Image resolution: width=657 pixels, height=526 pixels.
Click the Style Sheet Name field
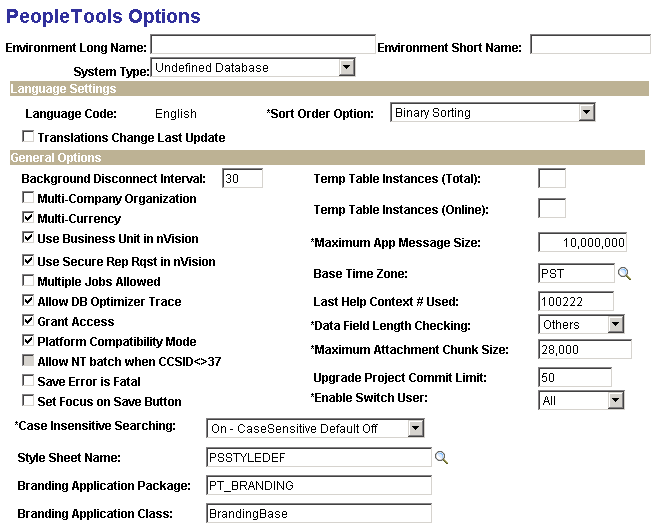[319, 457]
